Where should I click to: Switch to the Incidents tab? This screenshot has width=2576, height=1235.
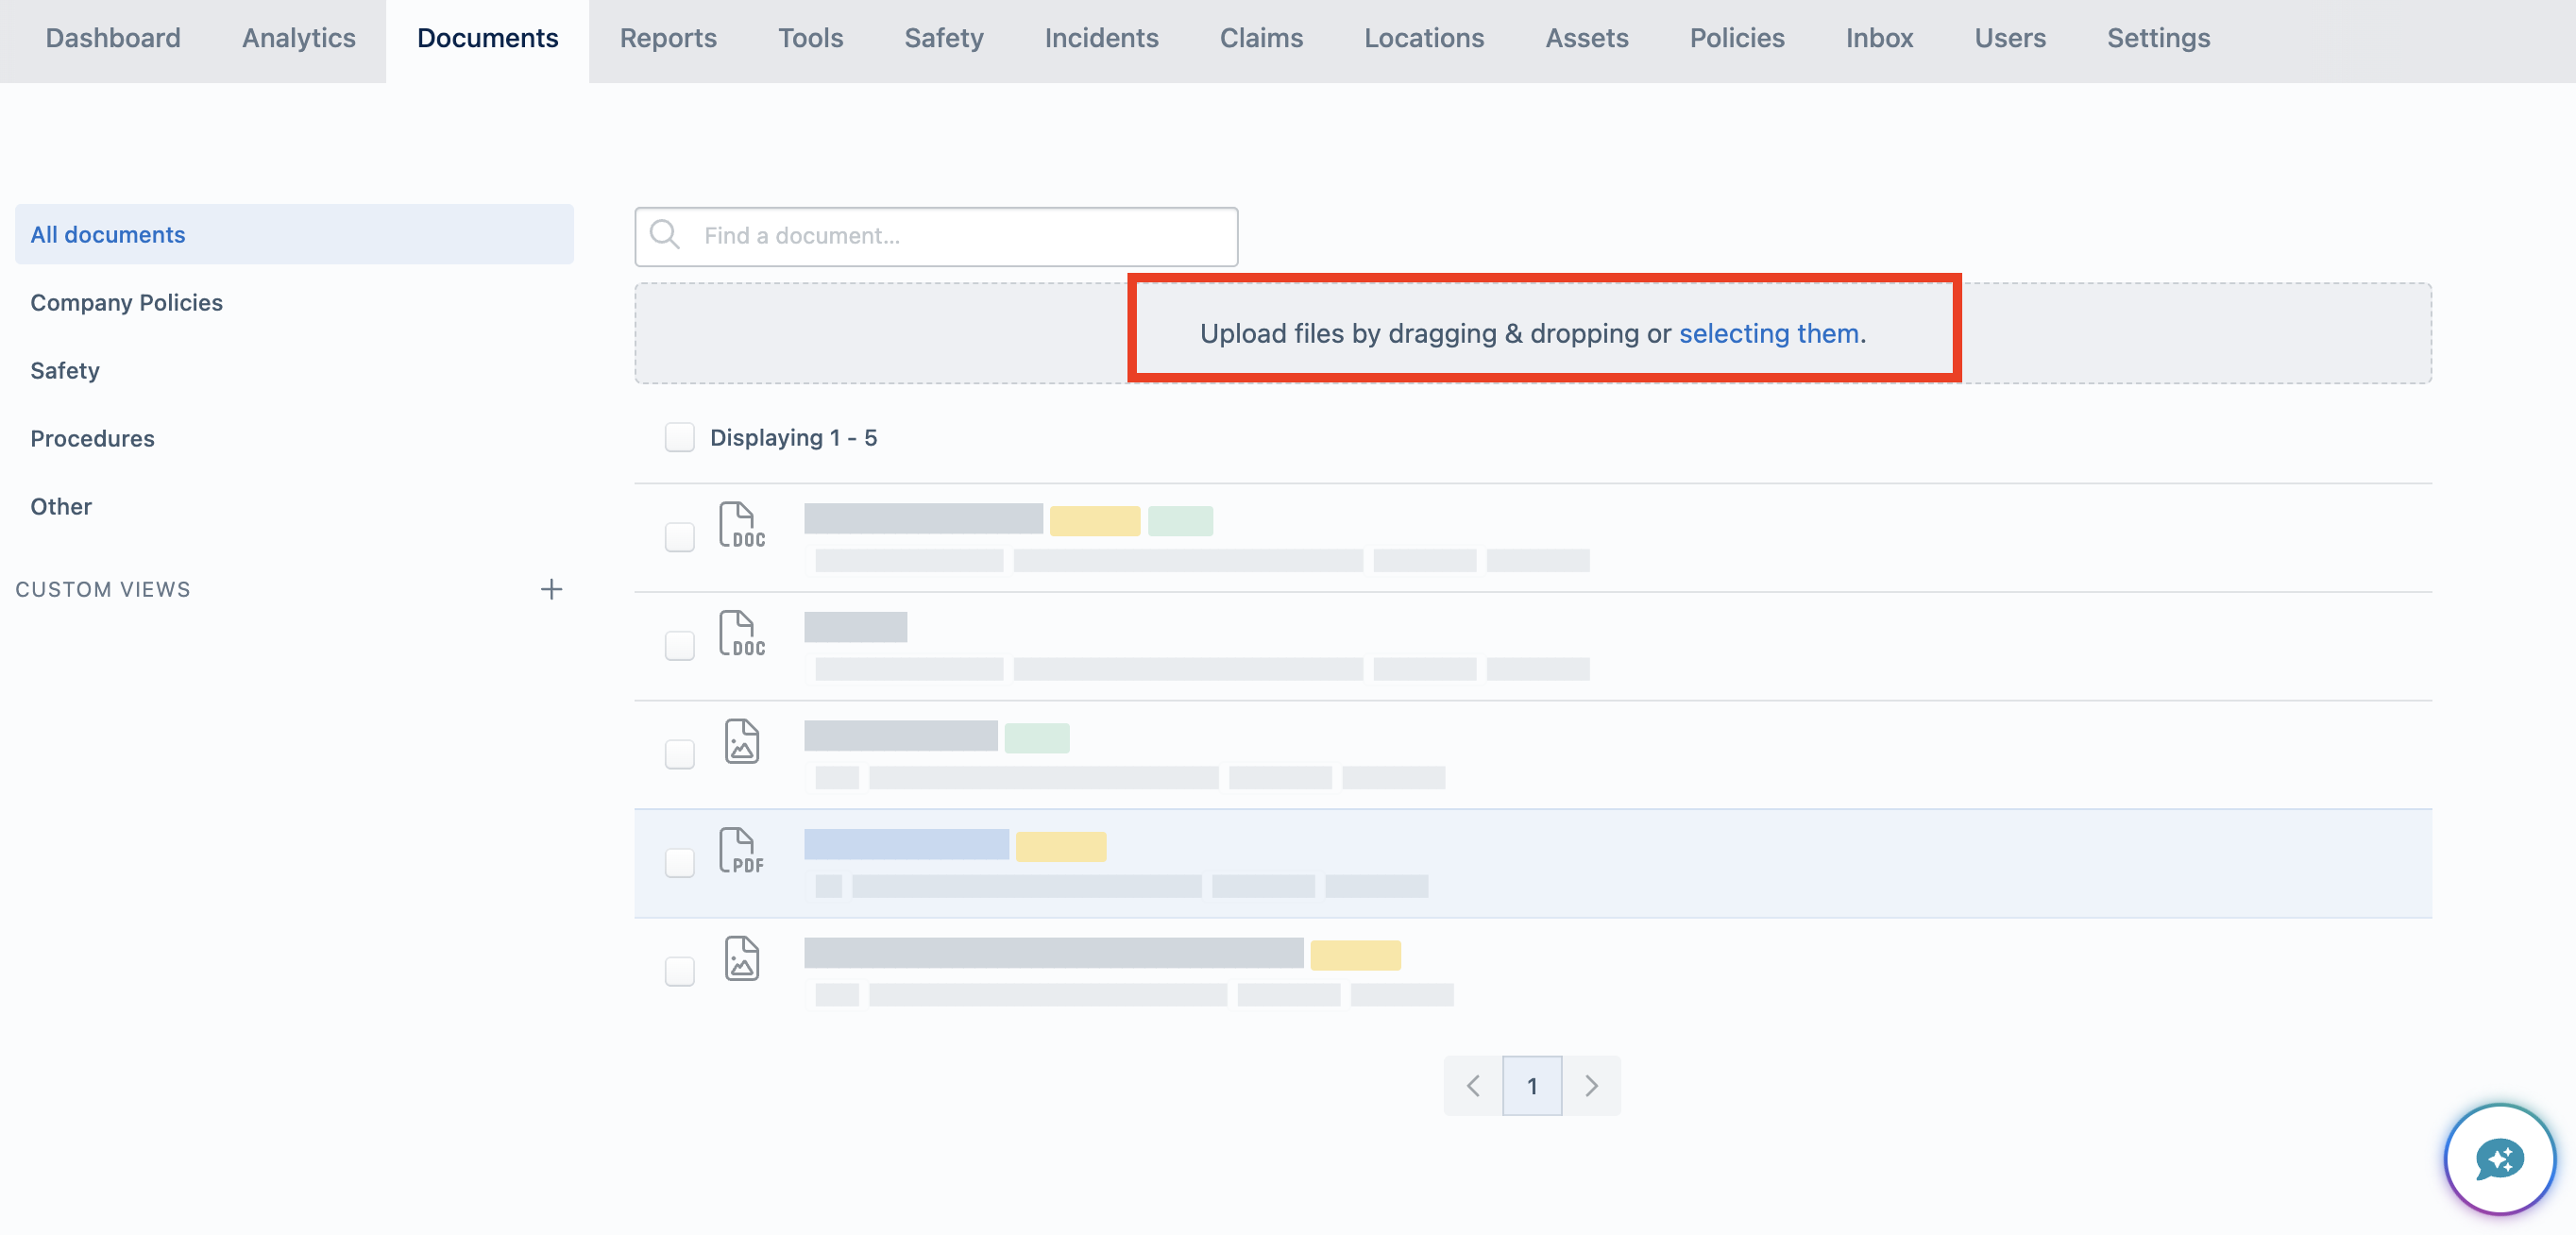1101,38
